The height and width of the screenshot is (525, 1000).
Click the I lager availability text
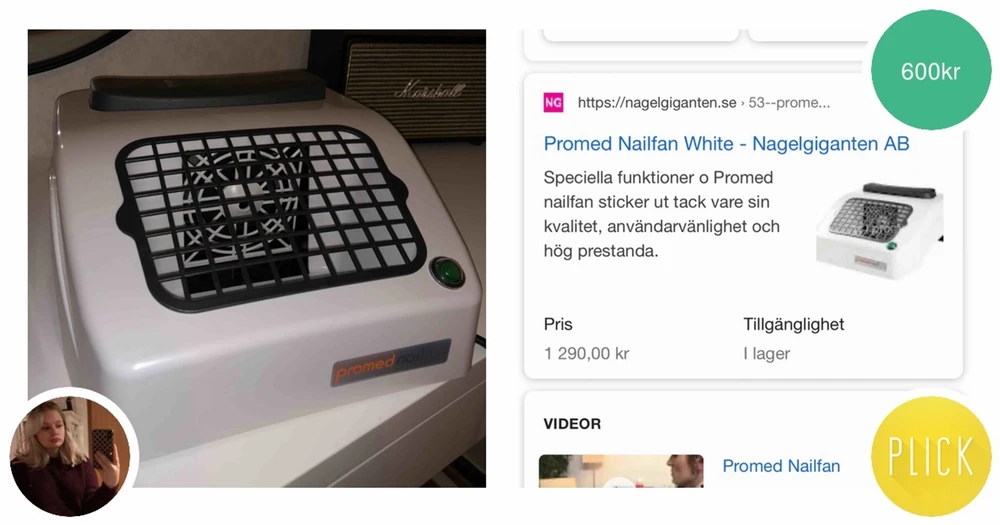[x=767, y=353]
